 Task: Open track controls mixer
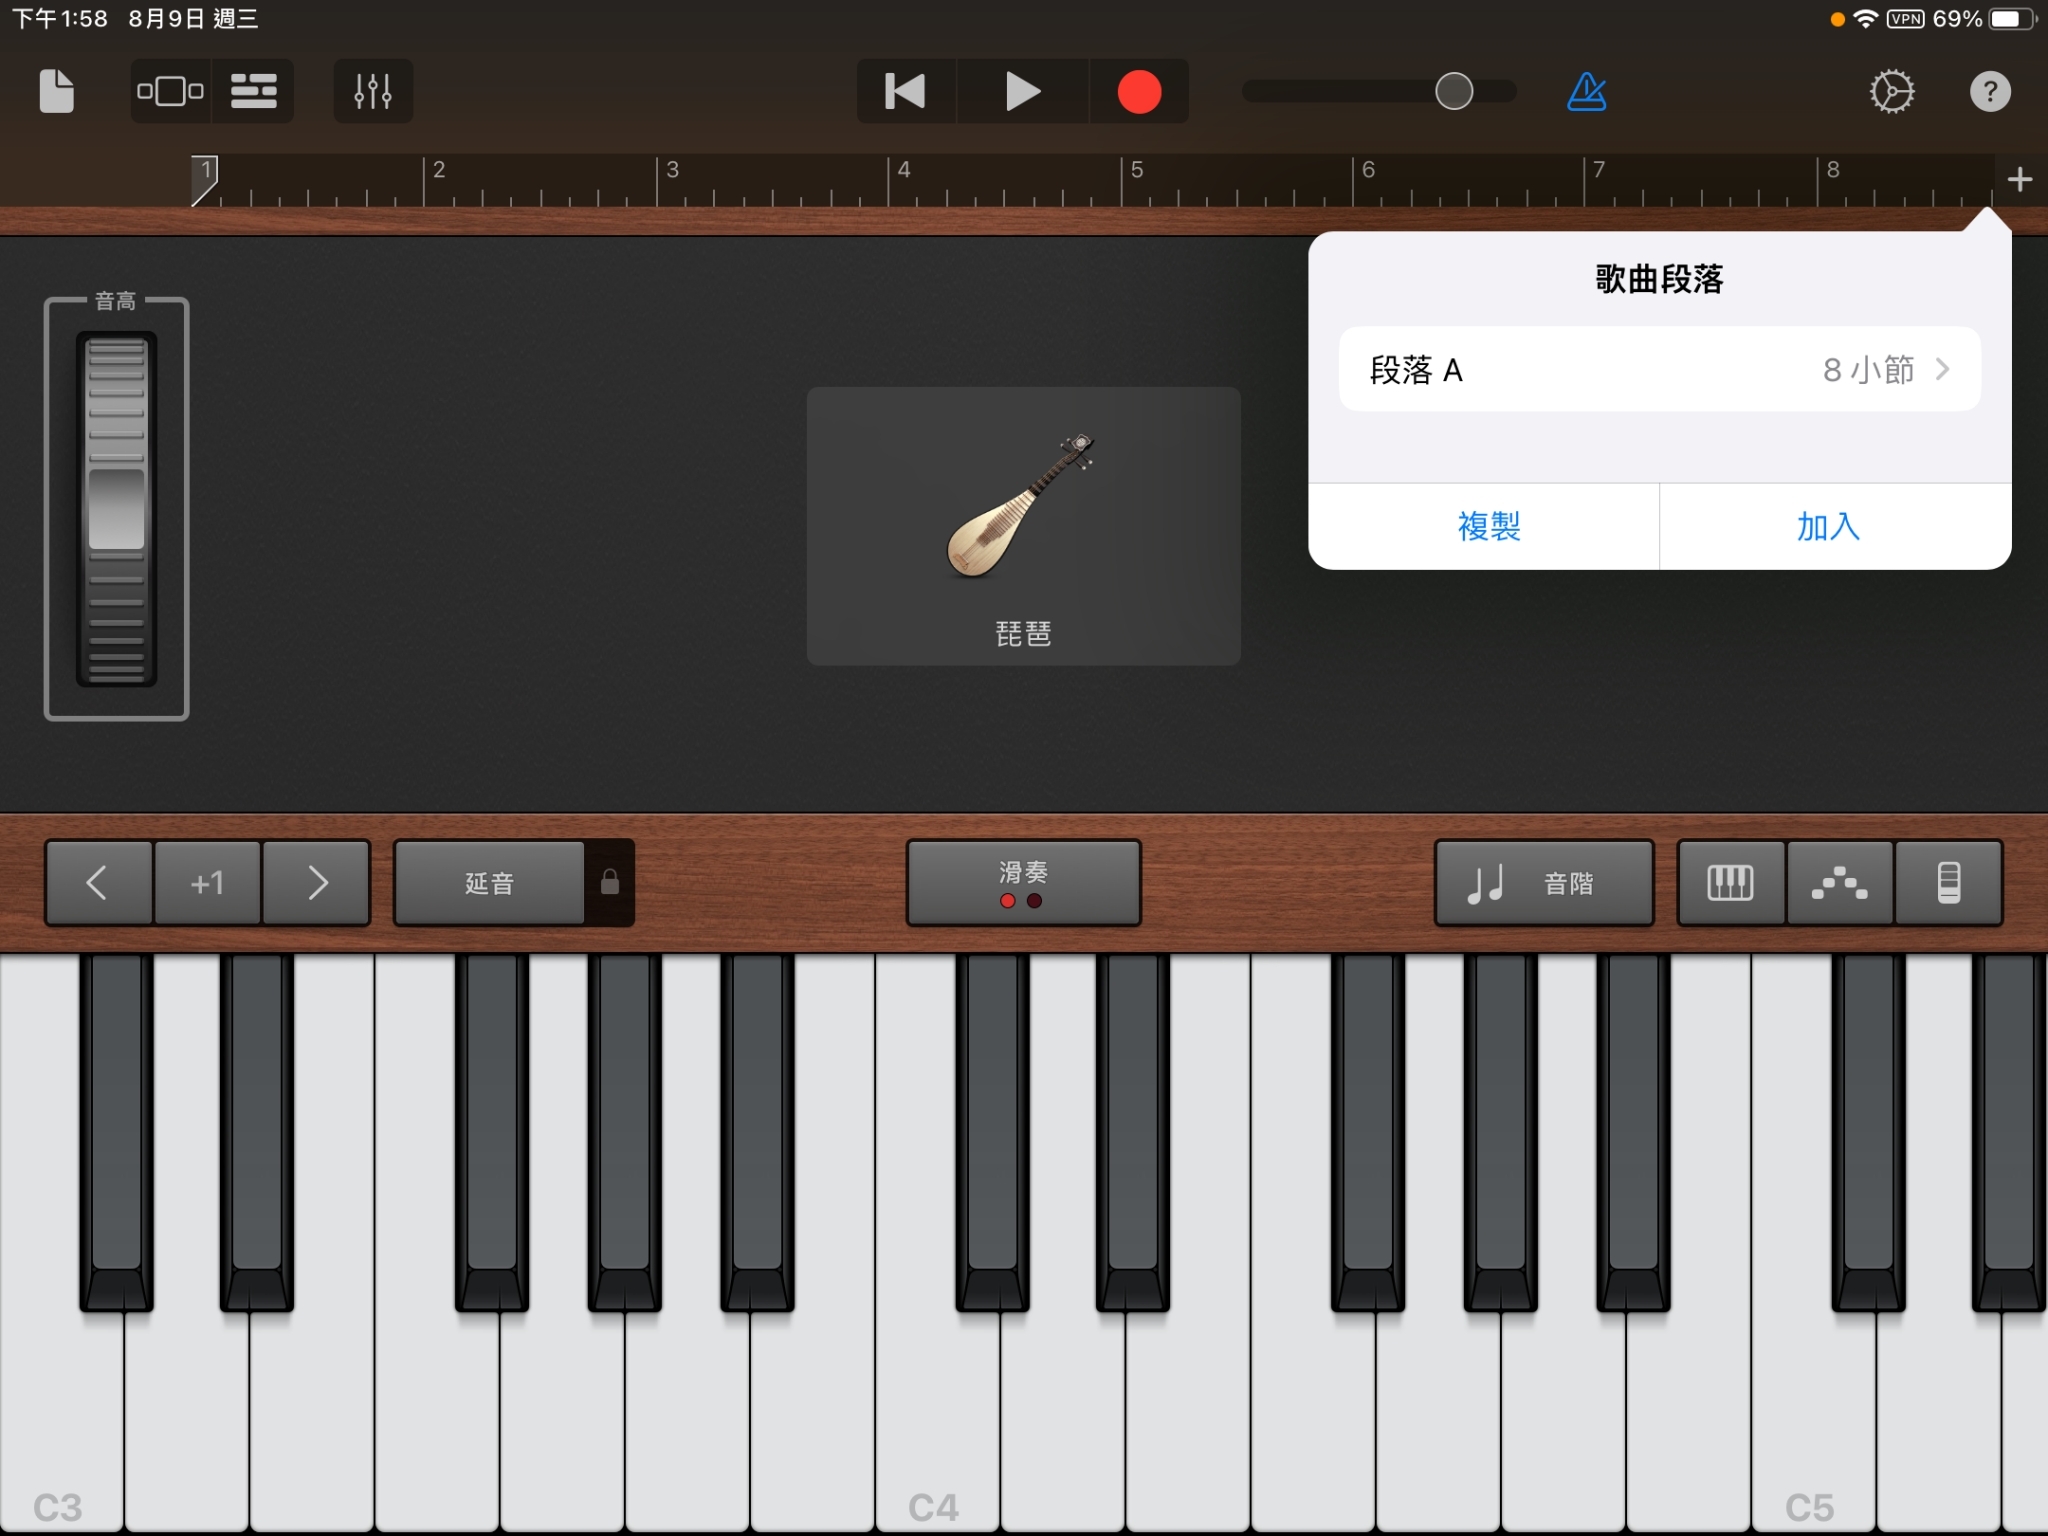coord(373,91)
